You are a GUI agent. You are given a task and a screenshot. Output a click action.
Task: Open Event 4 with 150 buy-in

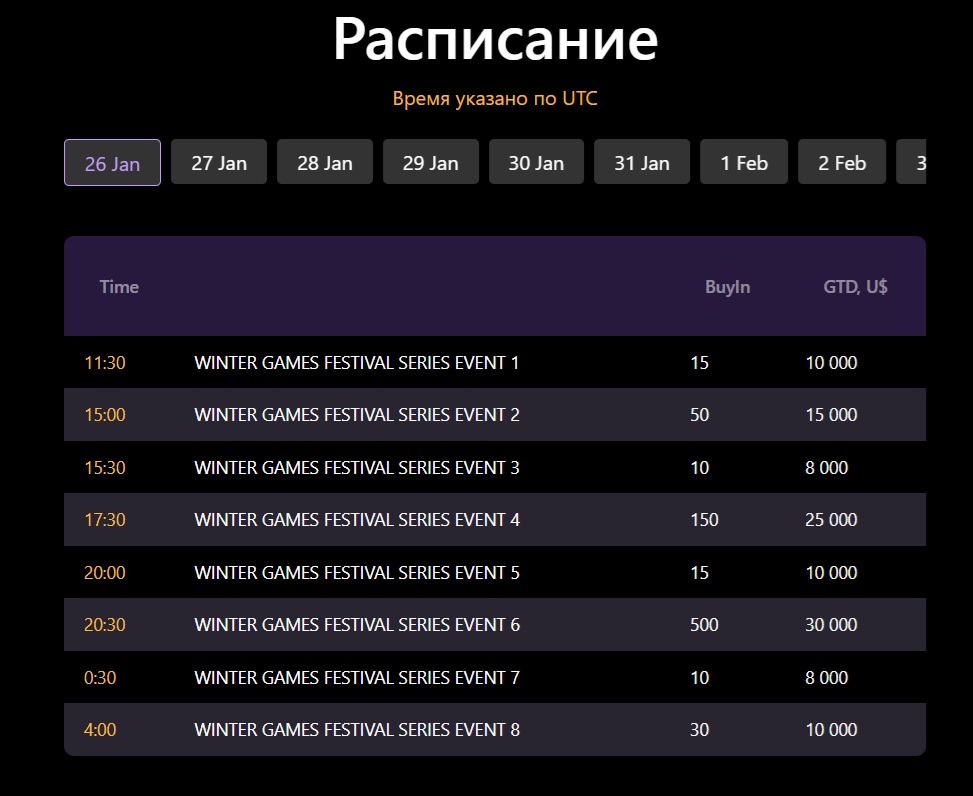pyautogui.click(x=357, y=520)
